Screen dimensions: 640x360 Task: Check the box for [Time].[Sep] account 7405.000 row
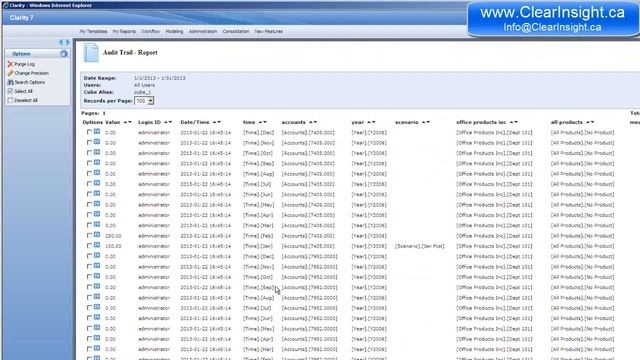pyautogui.click(x=89, y=164)
